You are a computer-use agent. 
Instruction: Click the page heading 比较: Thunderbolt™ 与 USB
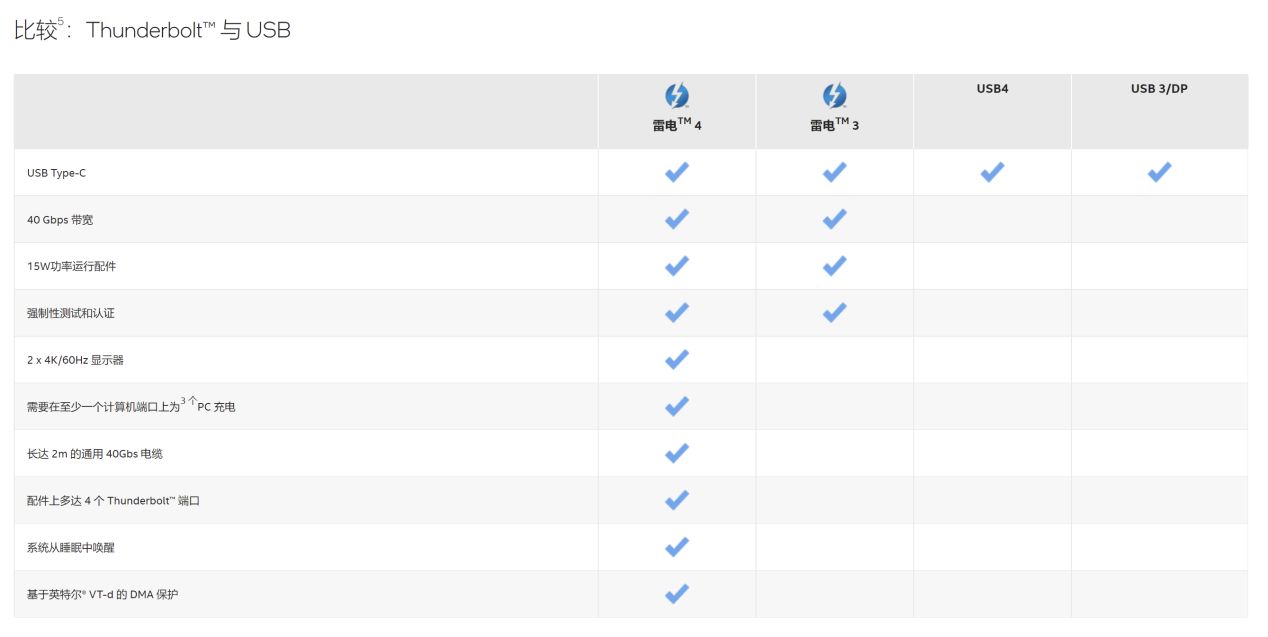coord(152,30)
